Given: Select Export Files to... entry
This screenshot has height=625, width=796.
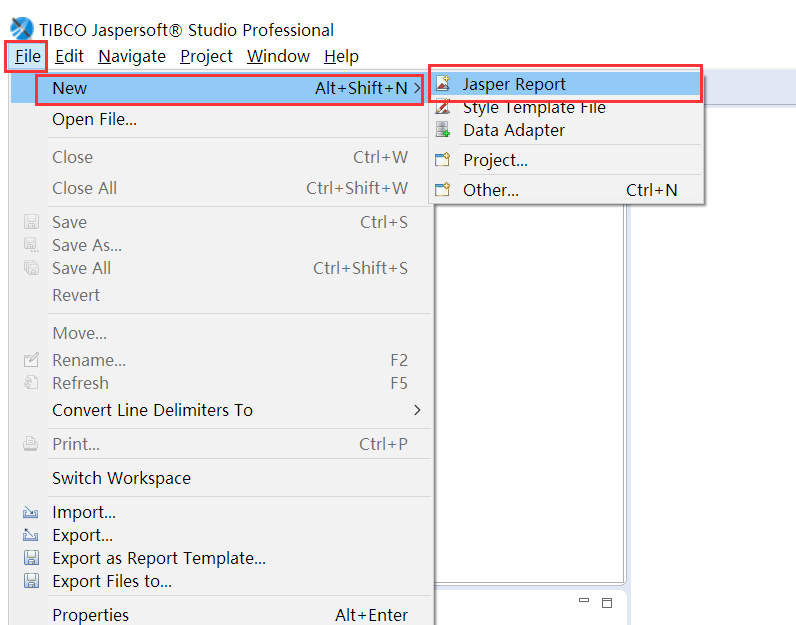Looking at the screenshot, I should tap(222, 581).
